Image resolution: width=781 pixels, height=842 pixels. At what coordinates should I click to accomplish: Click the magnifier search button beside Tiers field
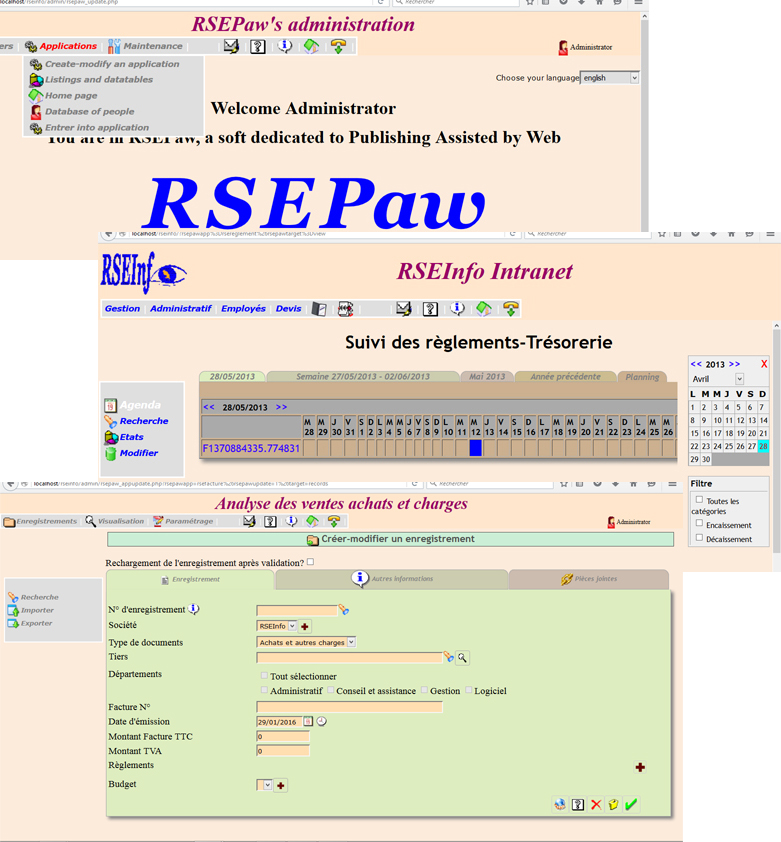[x=462, y=657]
